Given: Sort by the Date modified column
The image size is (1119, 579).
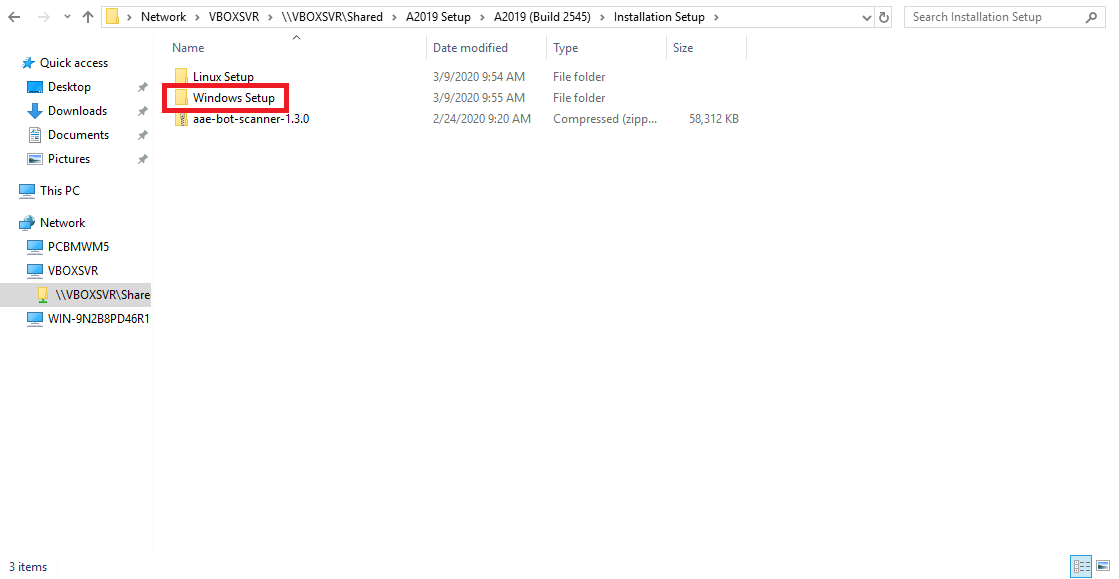Looking at the screenshot, I should pyautogui.click(x=470, y=48).
